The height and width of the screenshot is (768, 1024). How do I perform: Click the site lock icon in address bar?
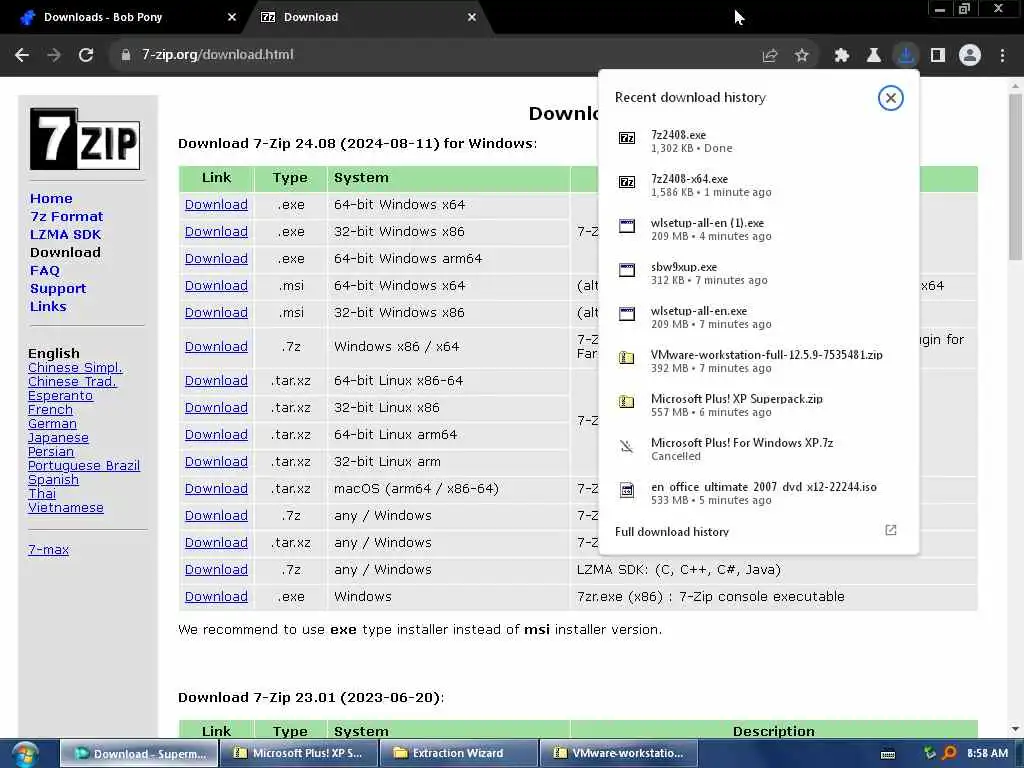click(125, 55)
